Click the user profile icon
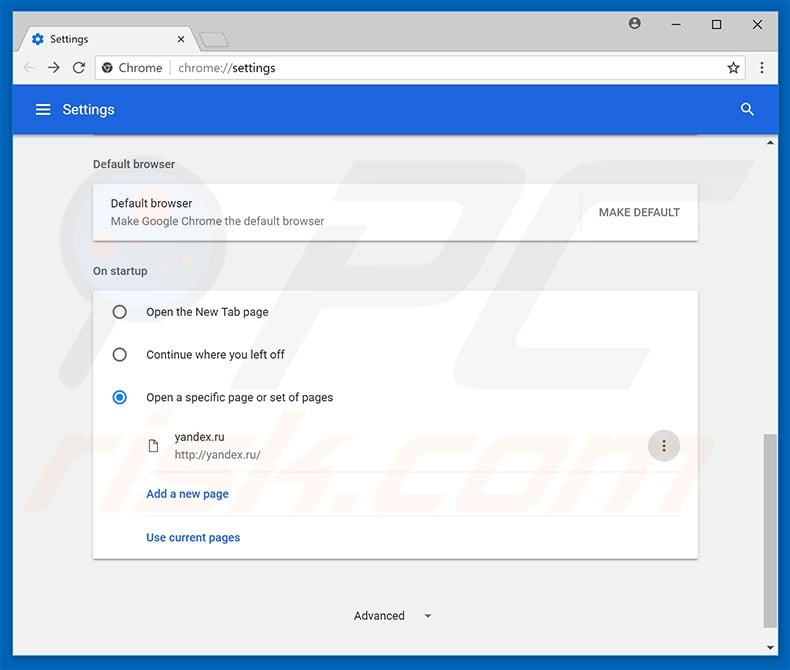 point(634,23)
